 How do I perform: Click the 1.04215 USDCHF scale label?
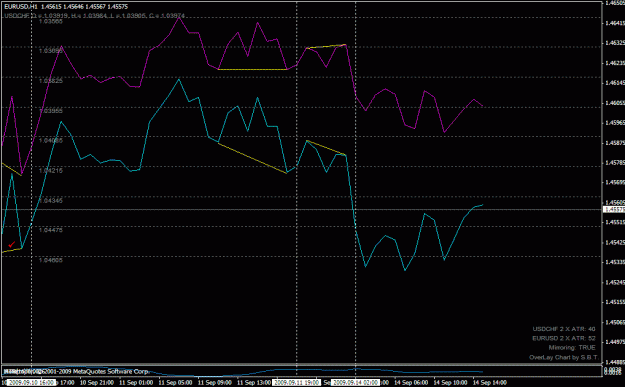coord(51,170)
